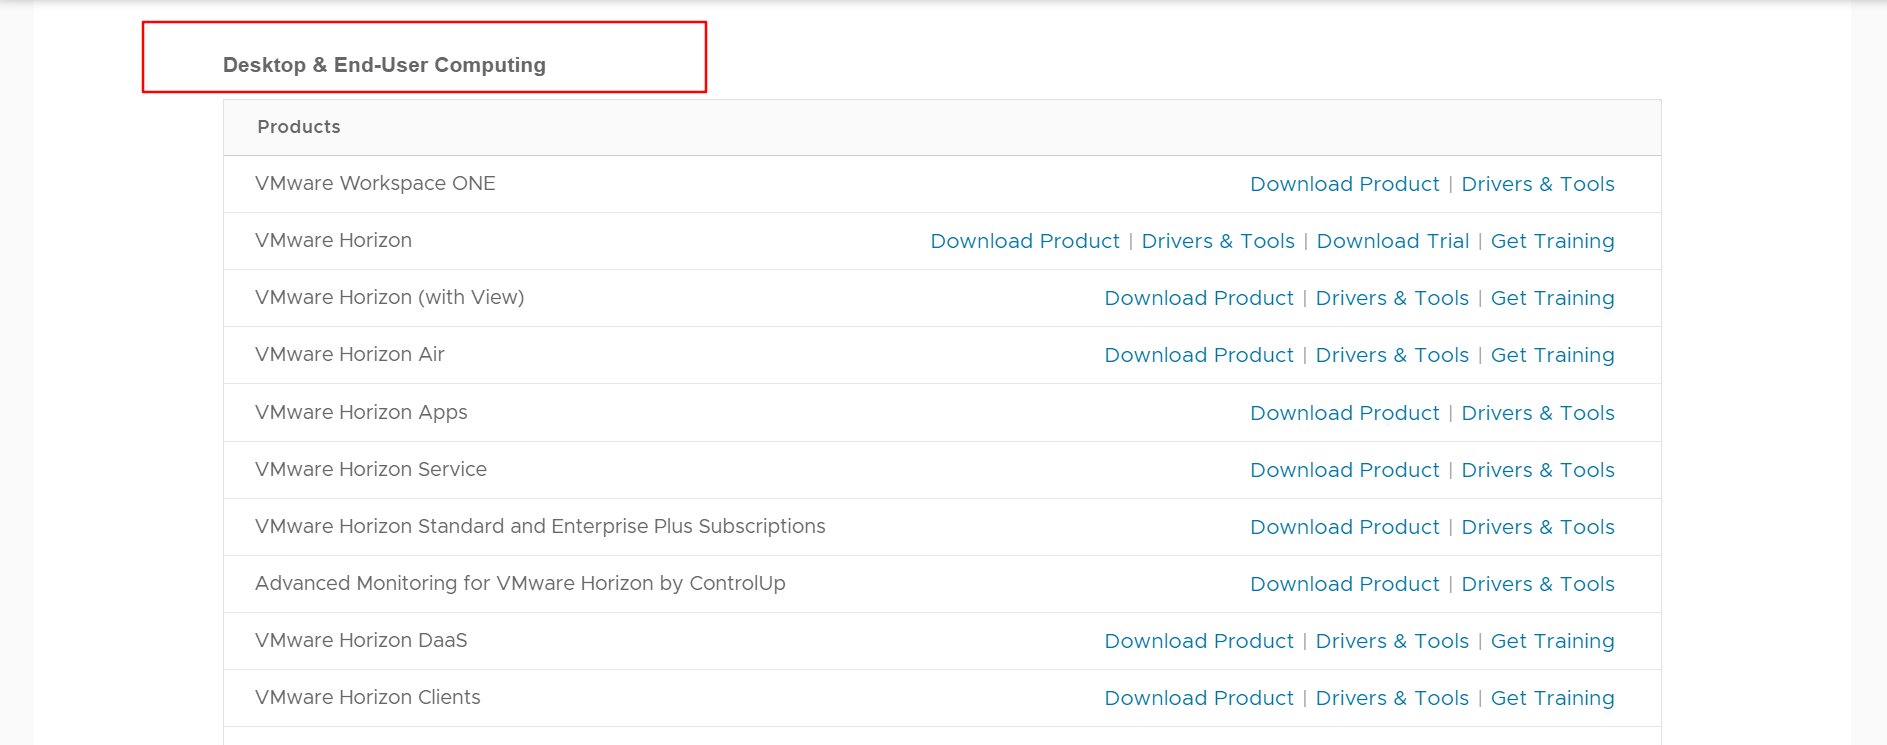Screen dimensions: 1887x745
Task: Click Download Product in the VMware Horizon row
Action: click(x=1025, y=241)
